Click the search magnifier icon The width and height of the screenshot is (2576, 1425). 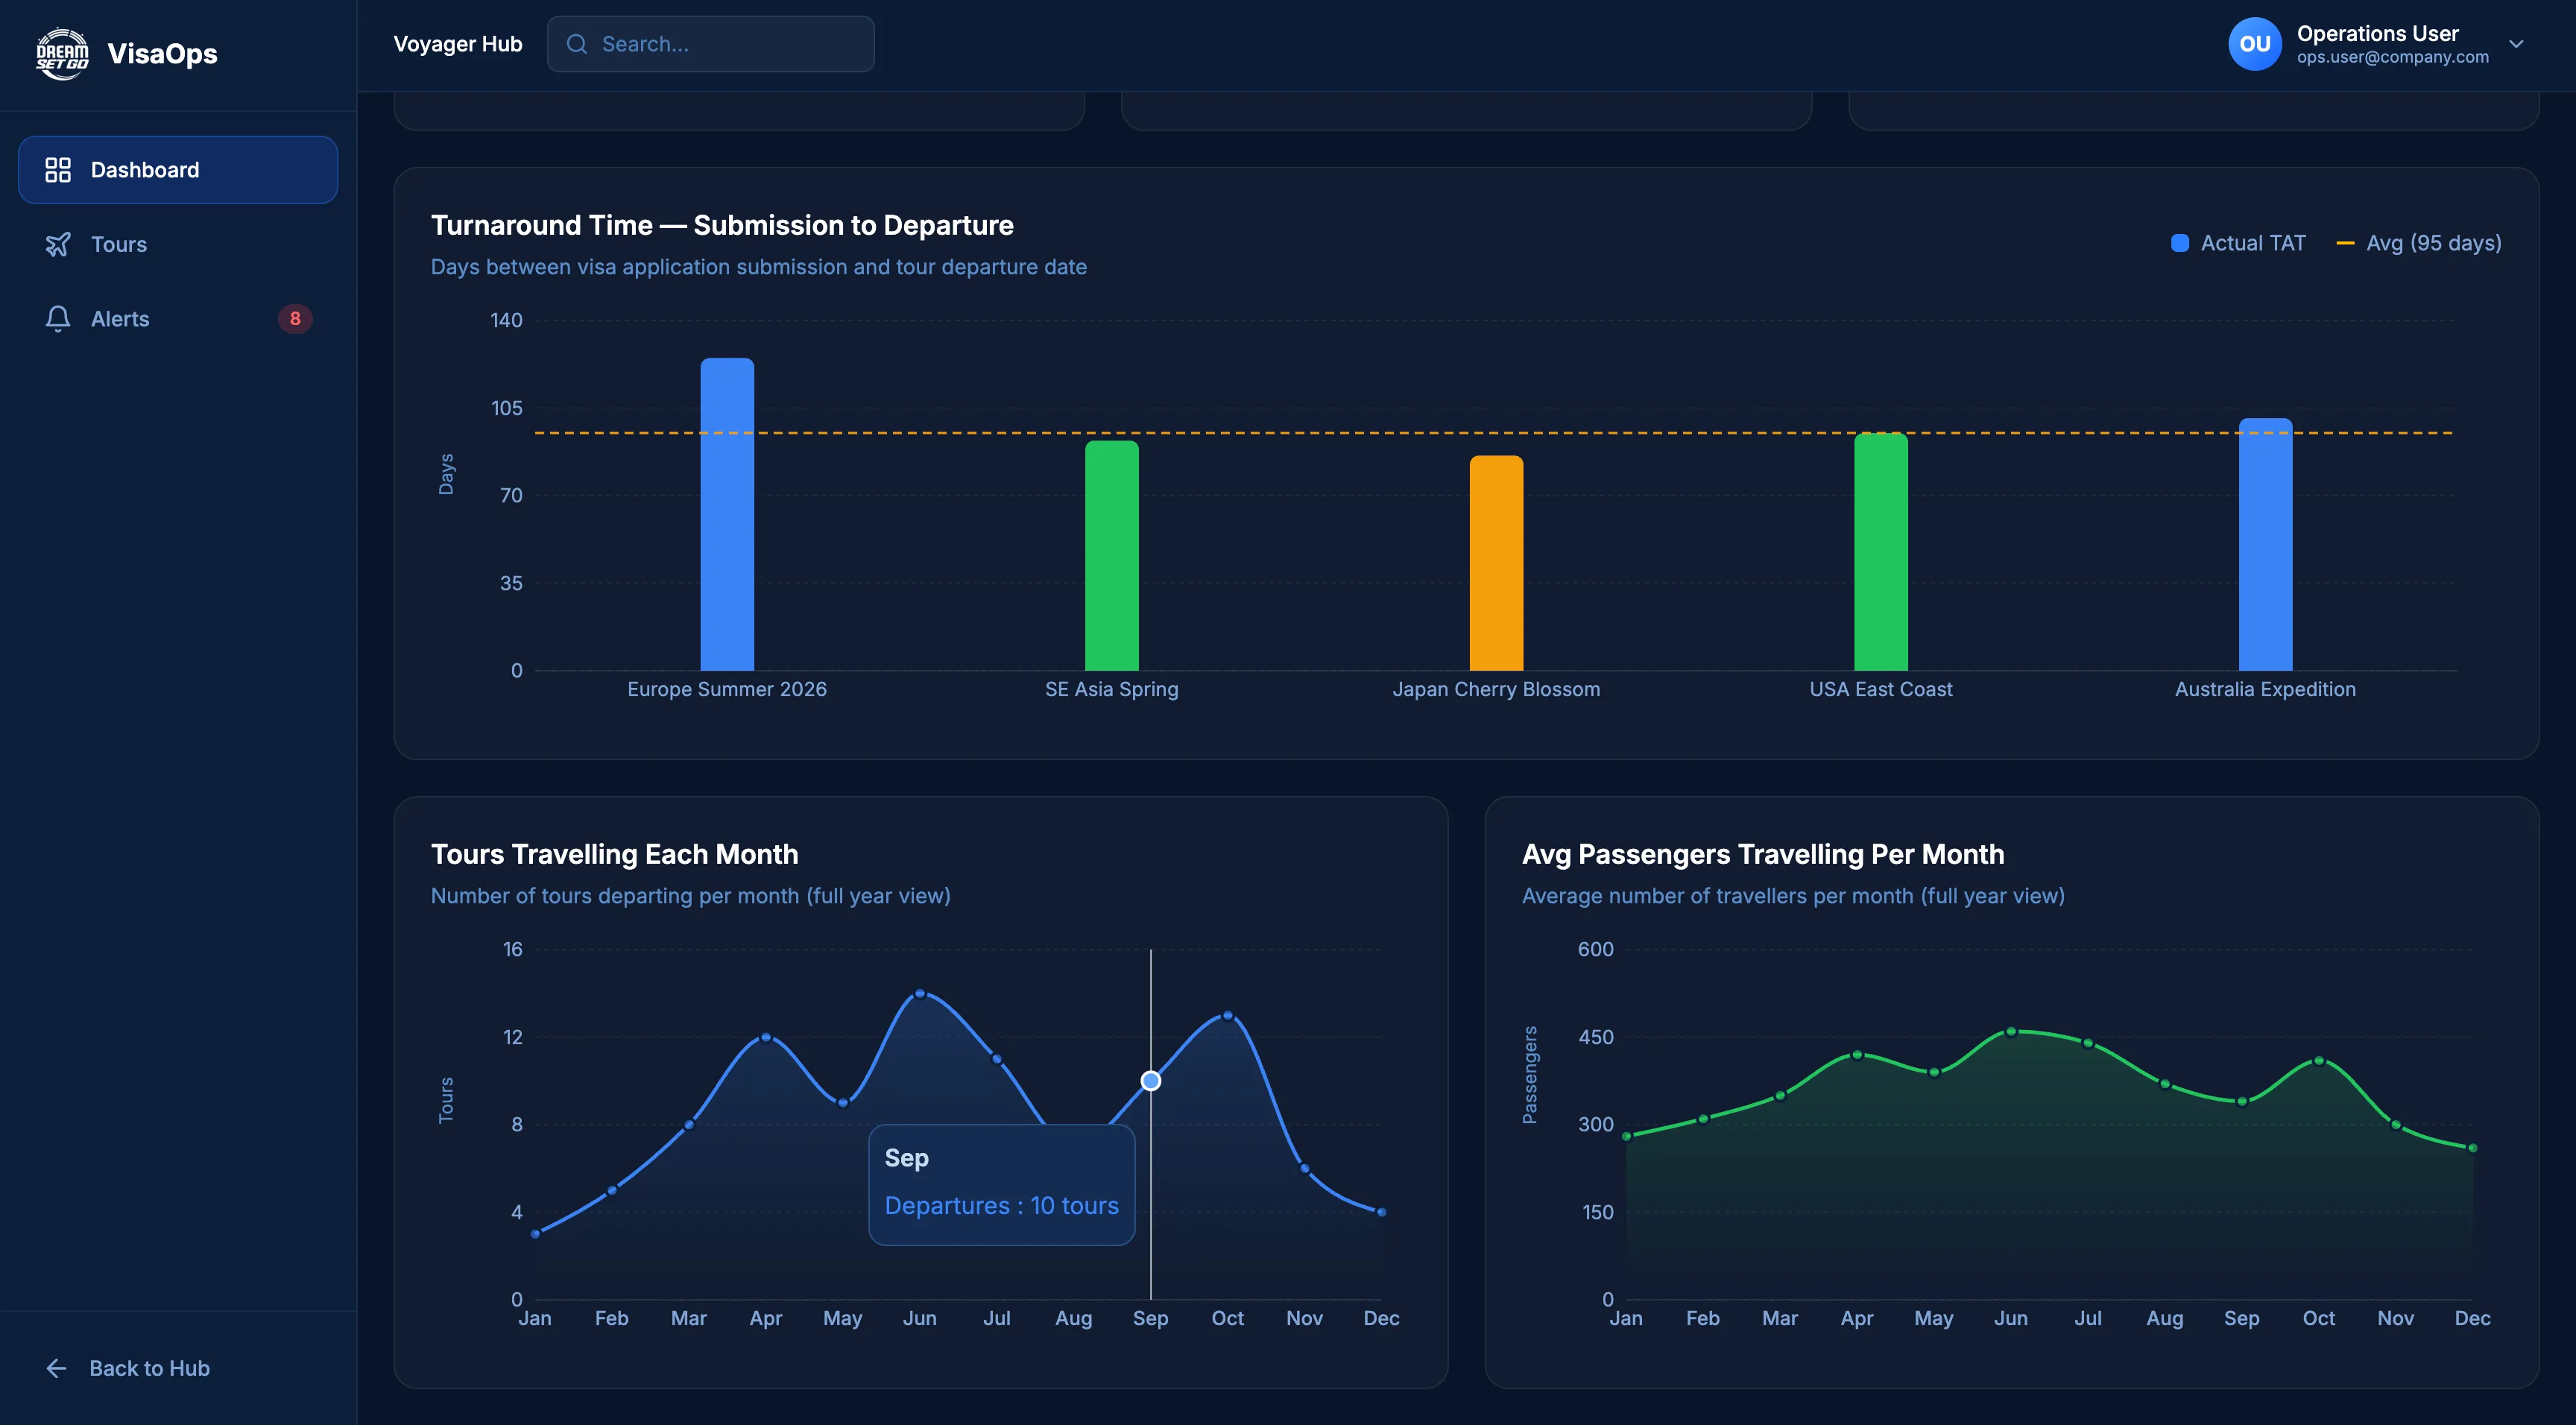[576, 43]
